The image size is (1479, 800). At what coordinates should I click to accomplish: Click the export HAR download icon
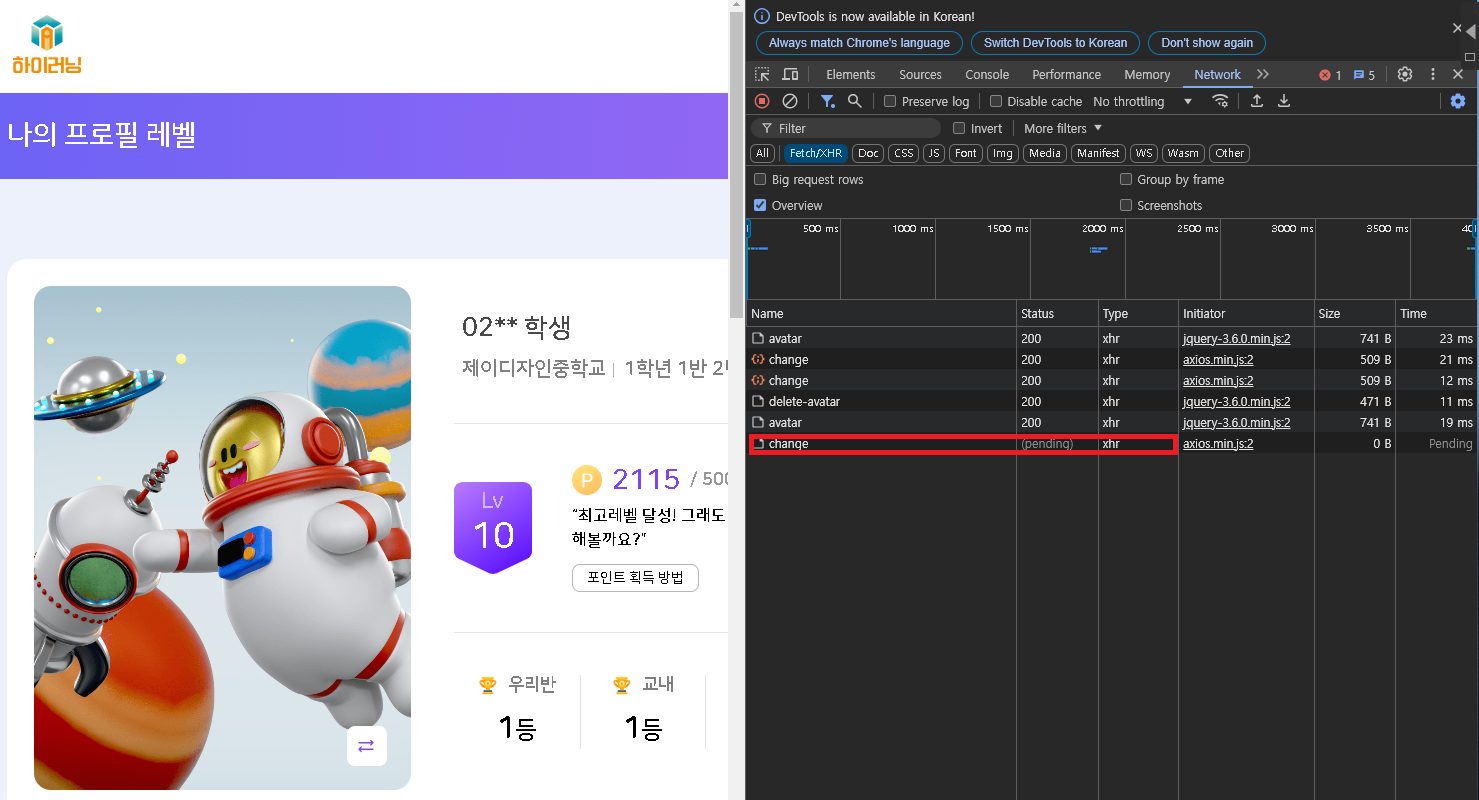pos(1284,101)
